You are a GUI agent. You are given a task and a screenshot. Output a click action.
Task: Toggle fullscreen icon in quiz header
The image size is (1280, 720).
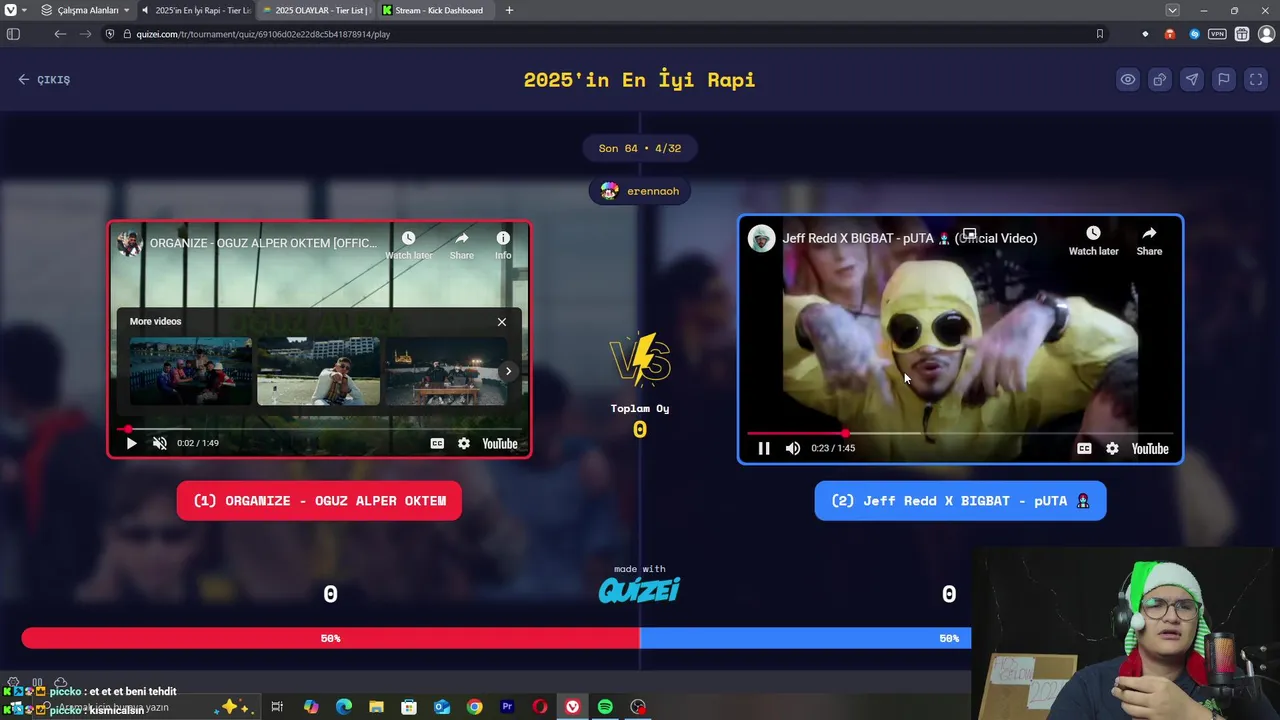tap(1255, 80)
